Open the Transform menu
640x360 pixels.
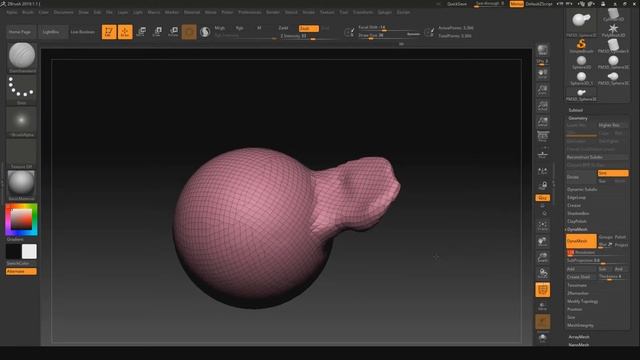(x=363, y=12)
